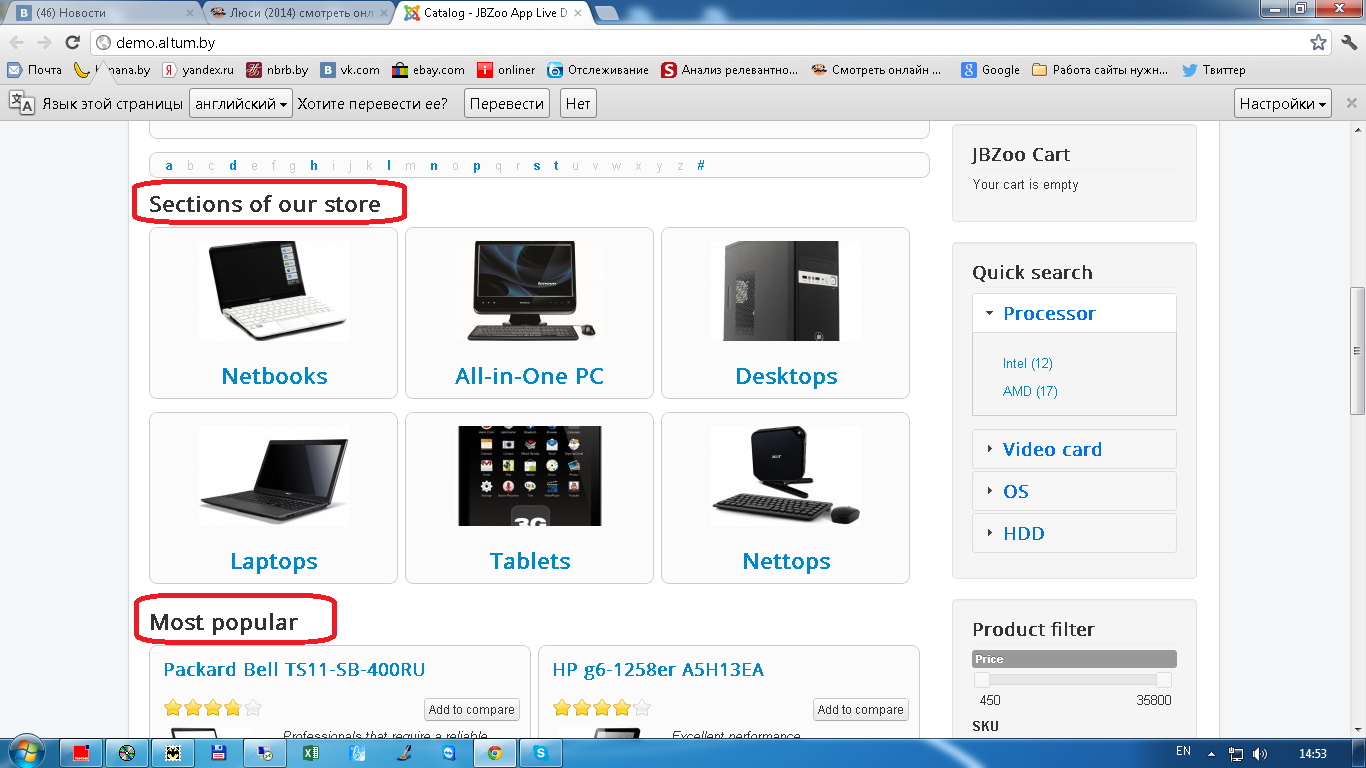Rate Packard Bell TS11-SB-400RU five stars
Screen dimensions: 1366x768
253,708
